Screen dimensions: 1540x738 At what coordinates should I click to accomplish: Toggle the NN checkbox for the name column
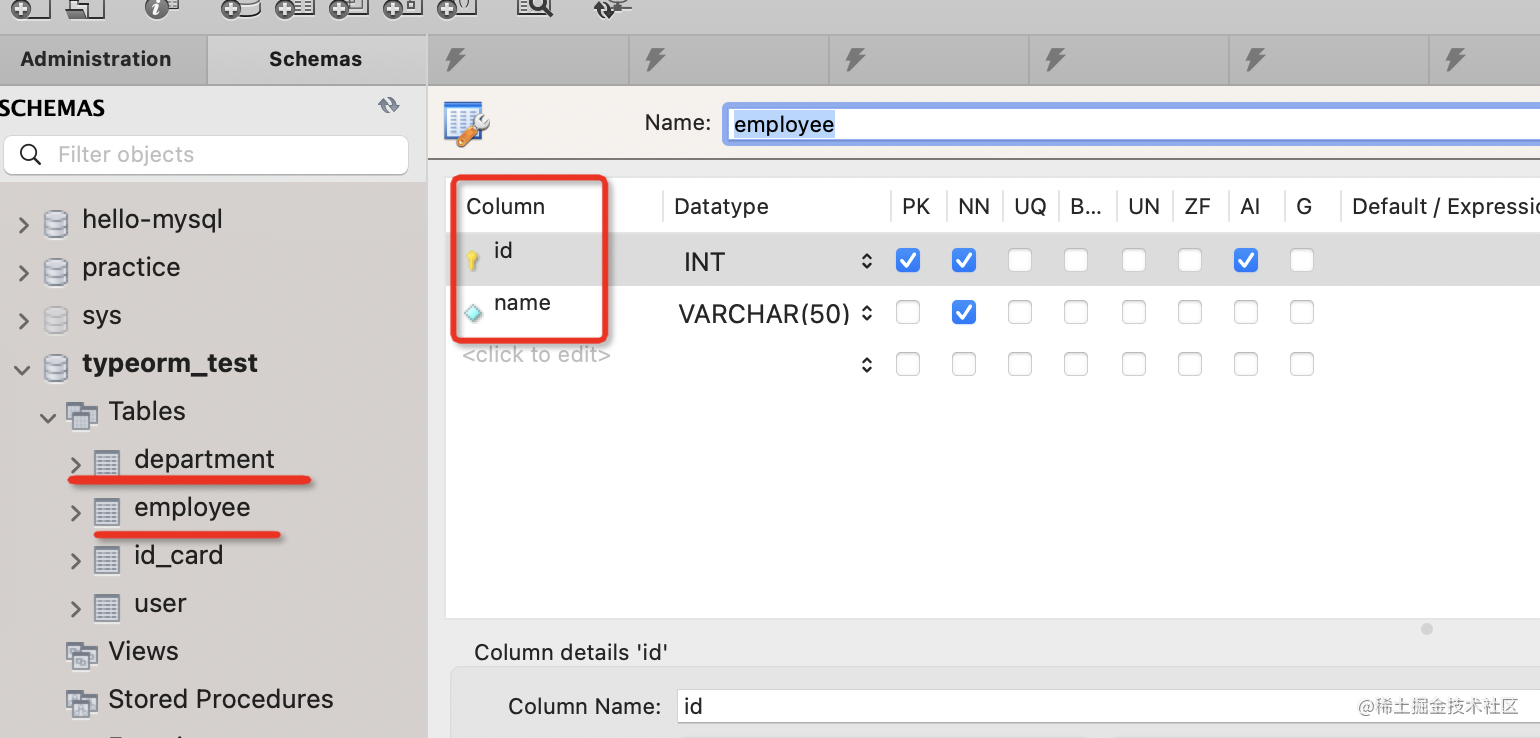[964, 313]
